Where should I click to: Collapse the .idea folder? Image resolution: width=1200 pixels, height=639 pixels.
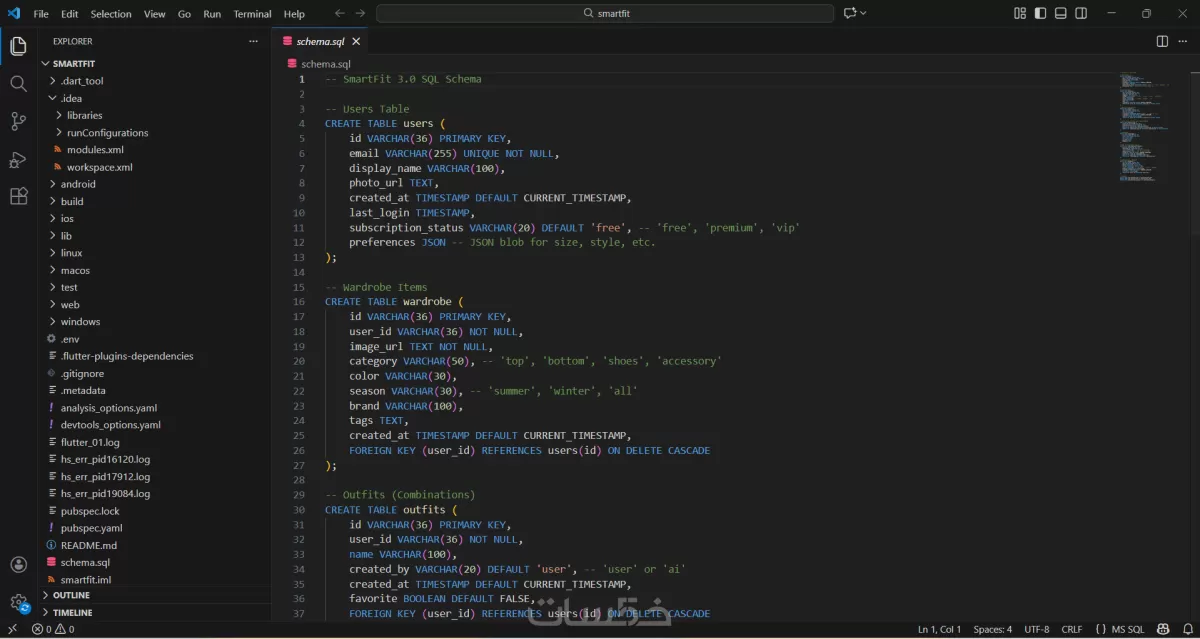point(70,98)
